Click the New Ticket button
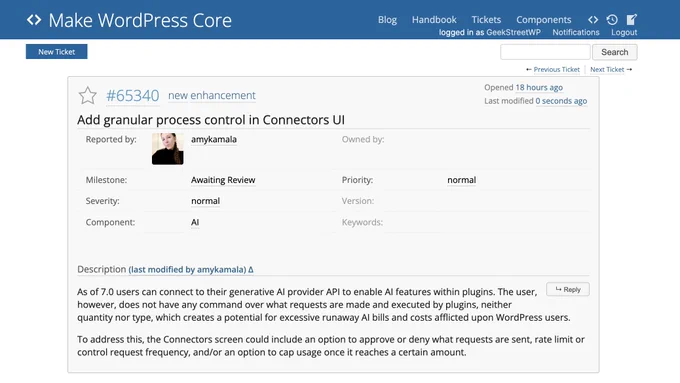Viewport: 680px width, 383px height. click(x=56, y=52)
